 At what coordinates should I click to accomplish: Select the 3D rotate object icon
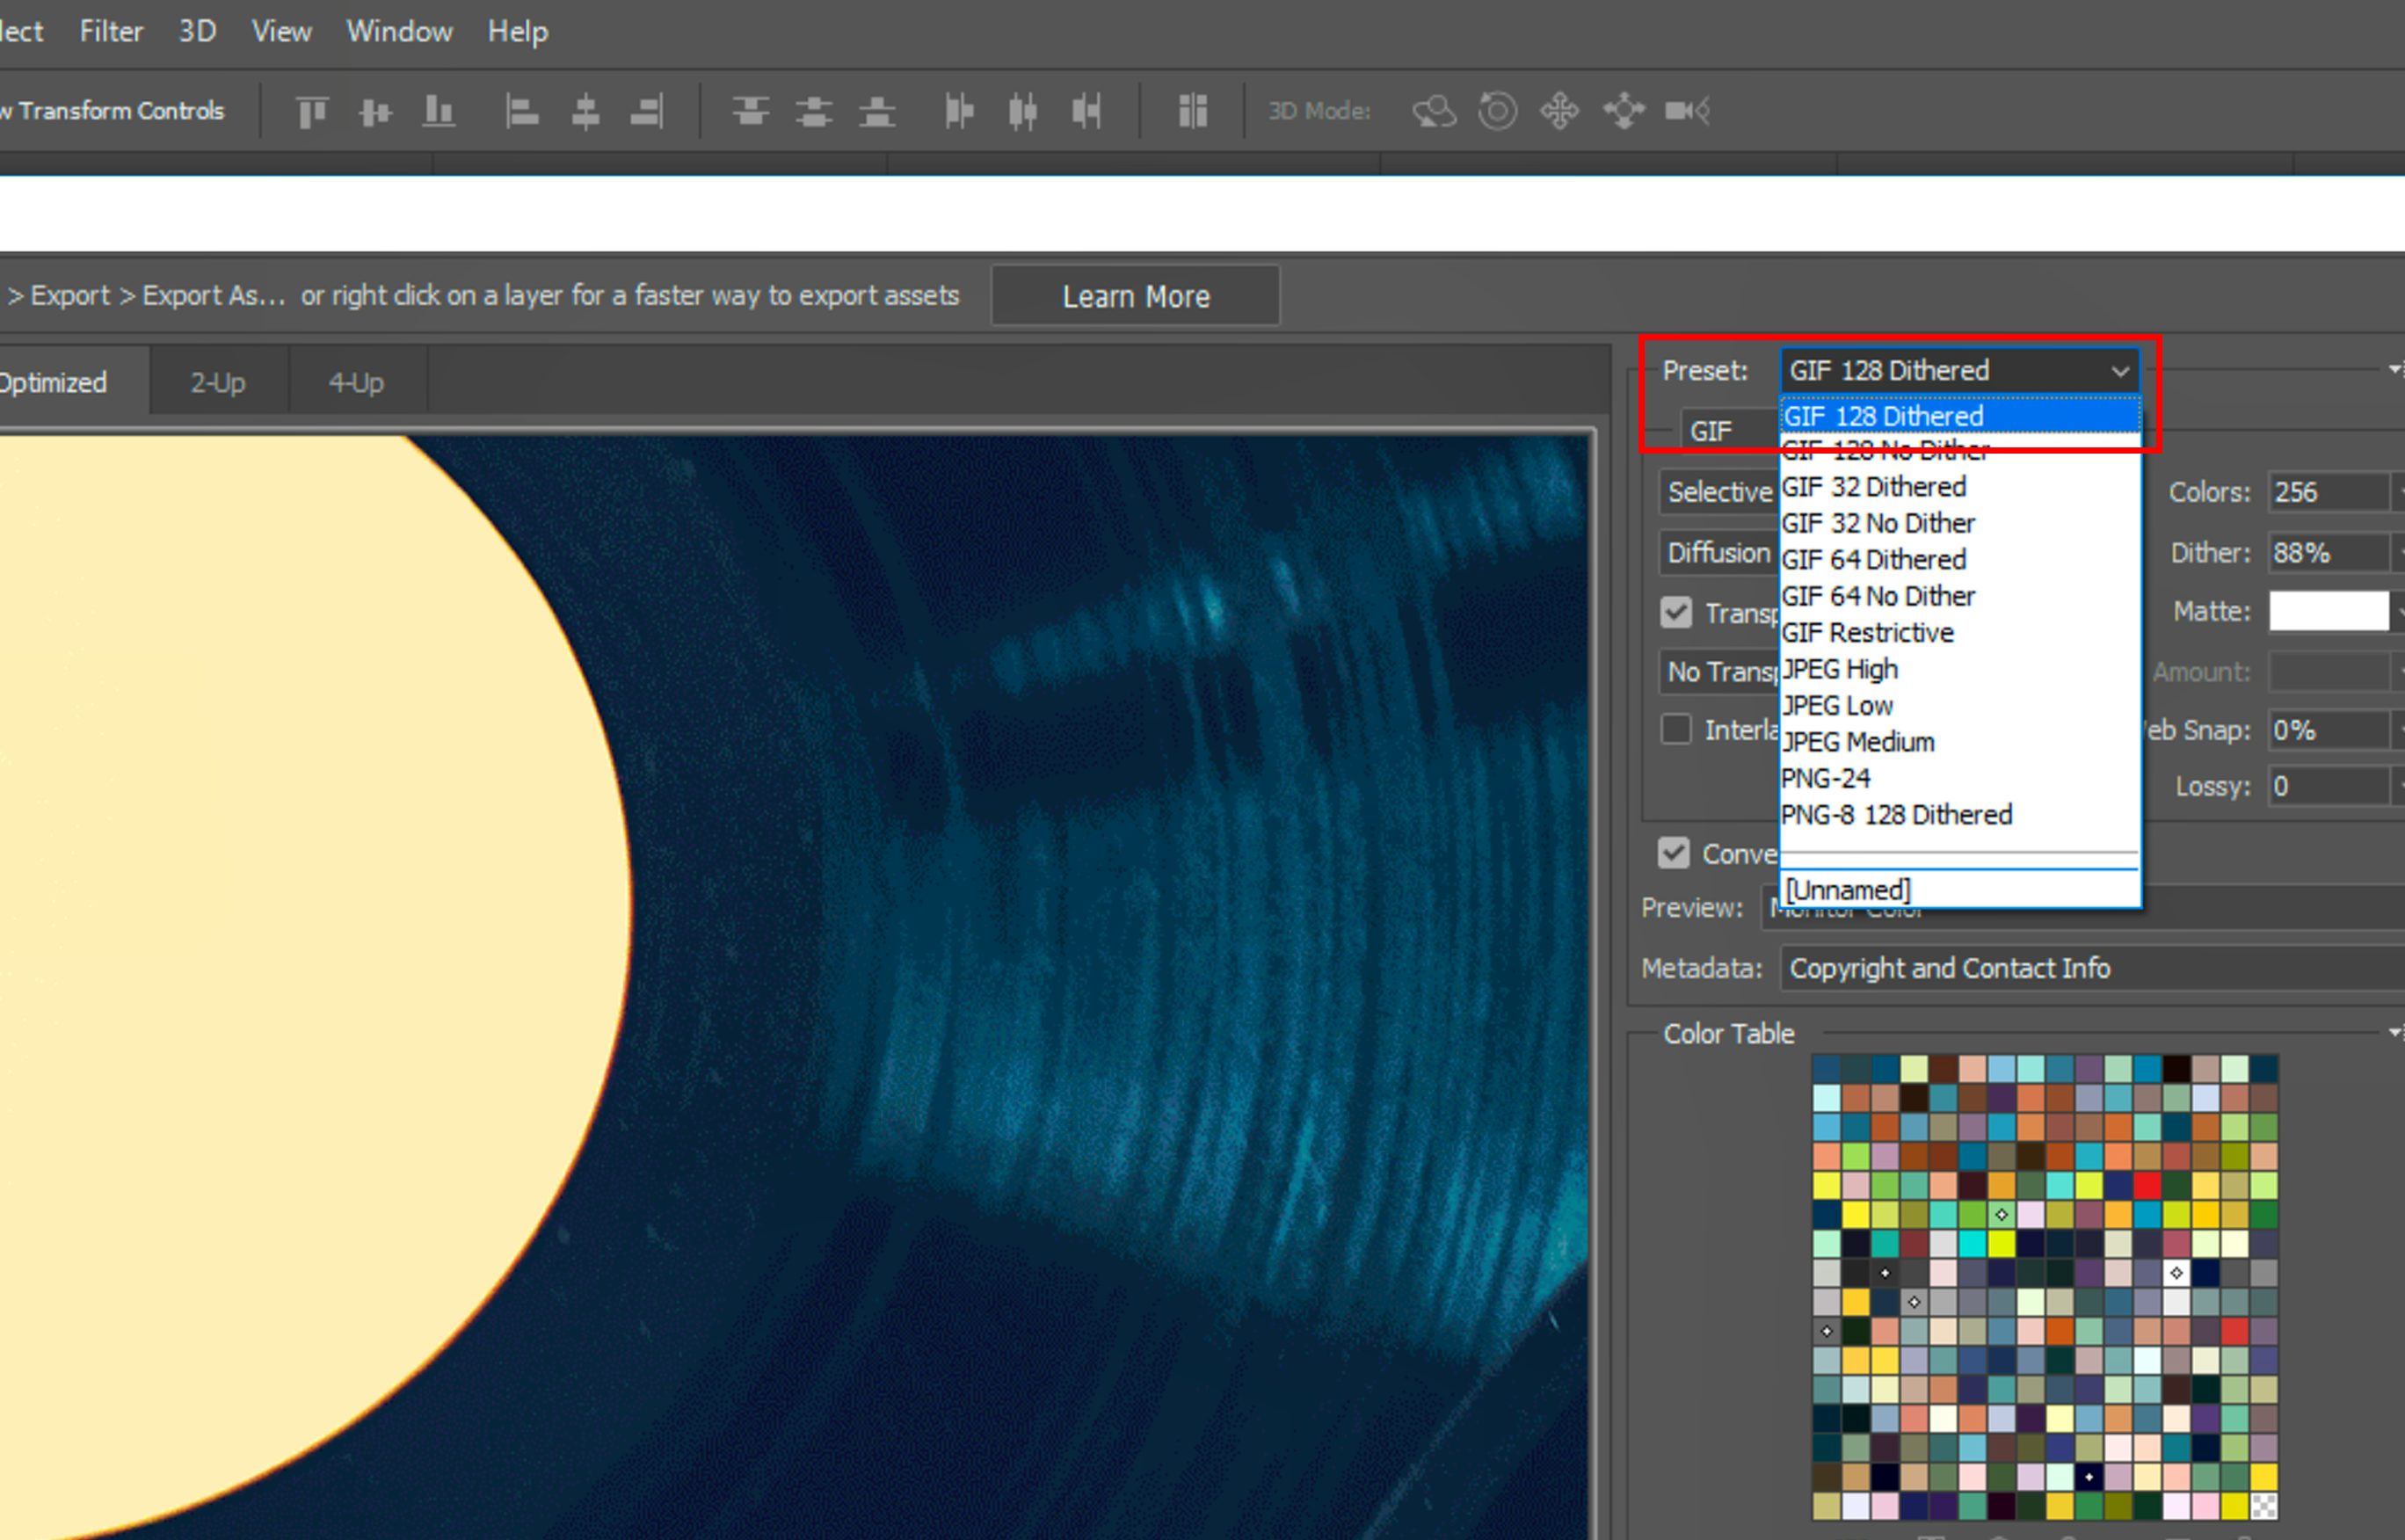(1433, 111)
